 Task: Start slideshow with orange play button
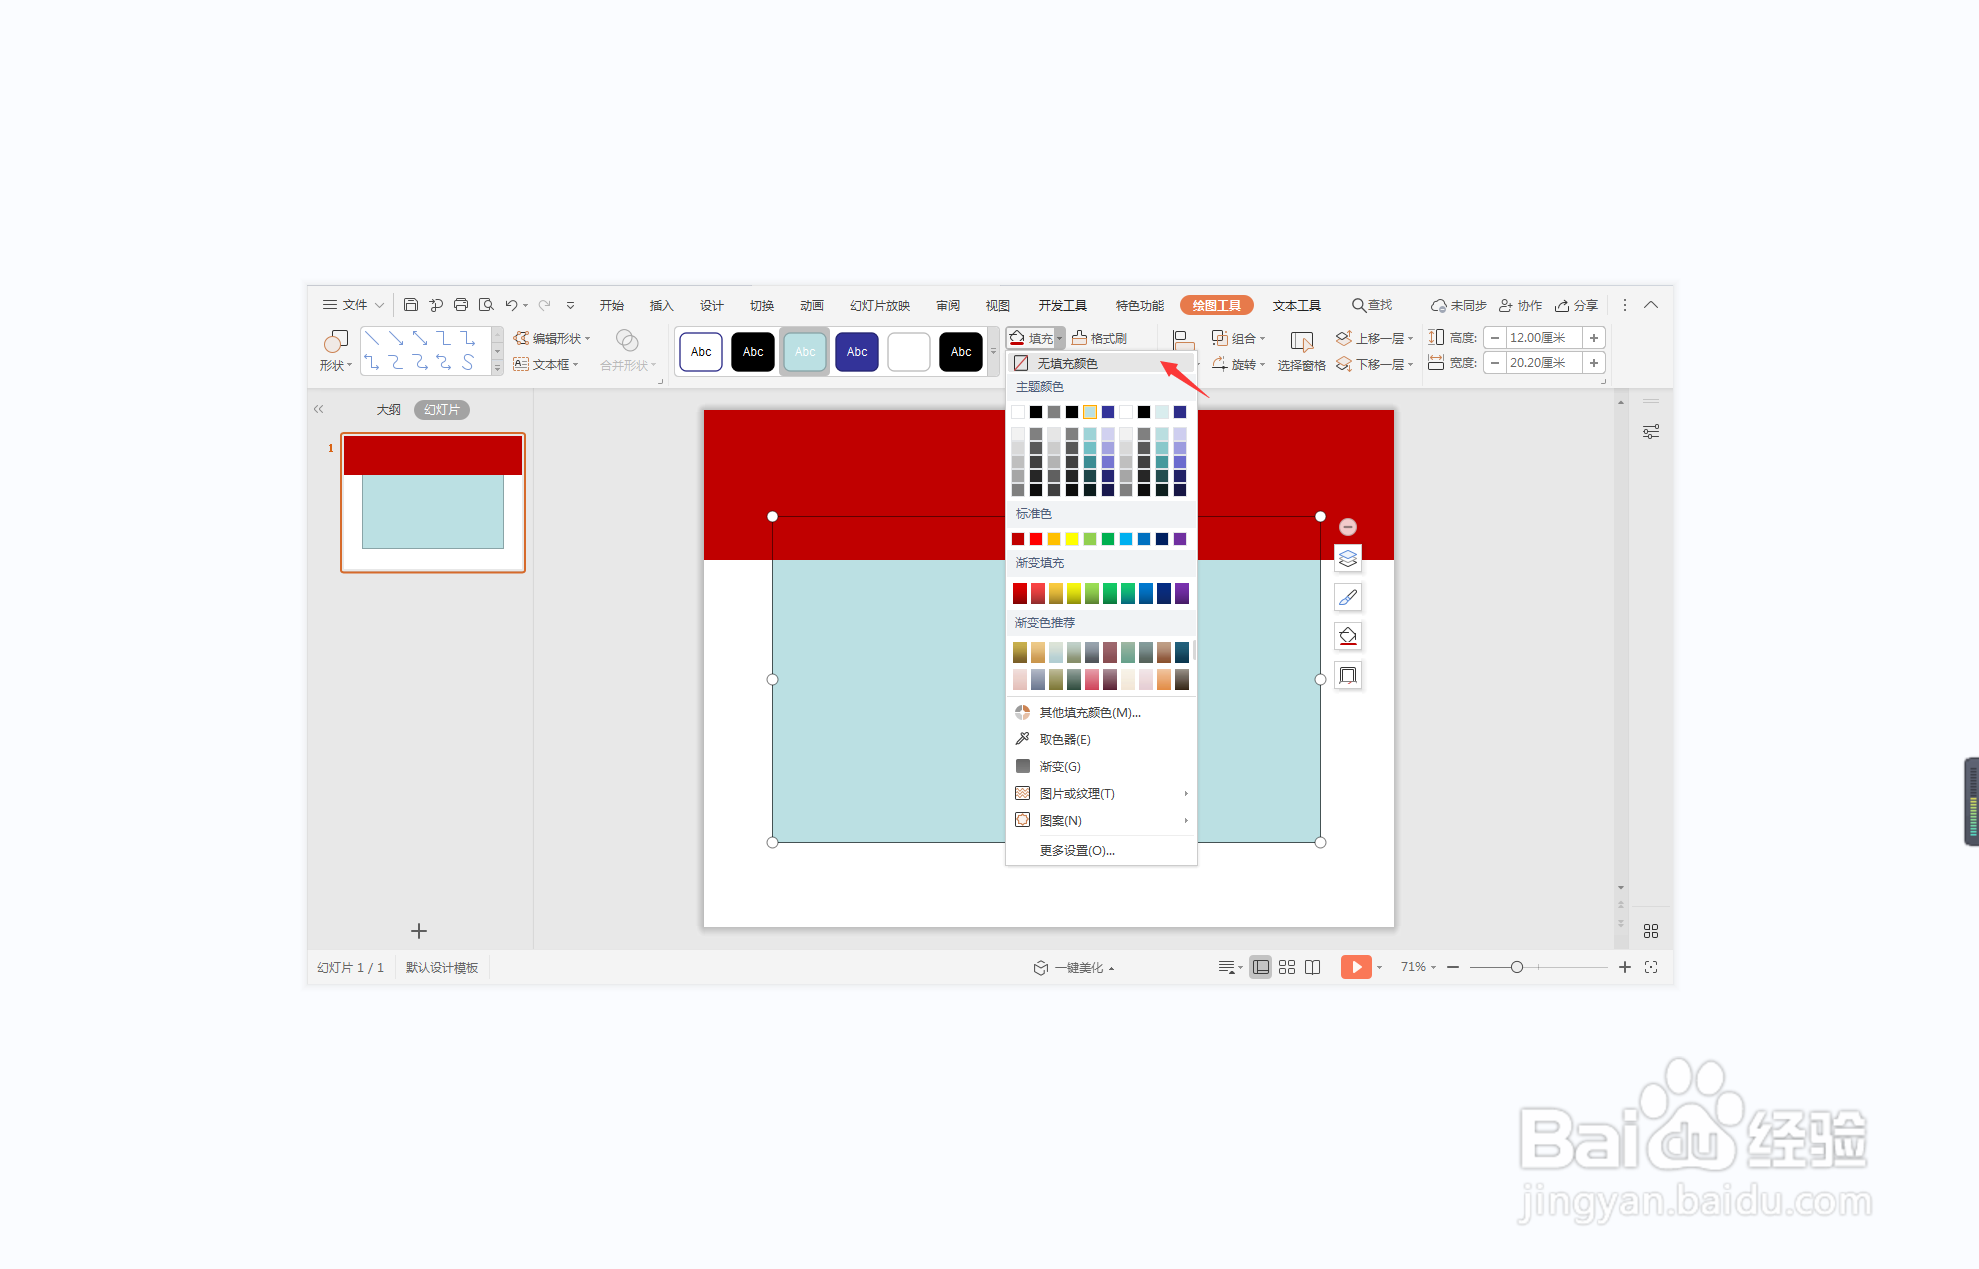(x=1355, y=967)
